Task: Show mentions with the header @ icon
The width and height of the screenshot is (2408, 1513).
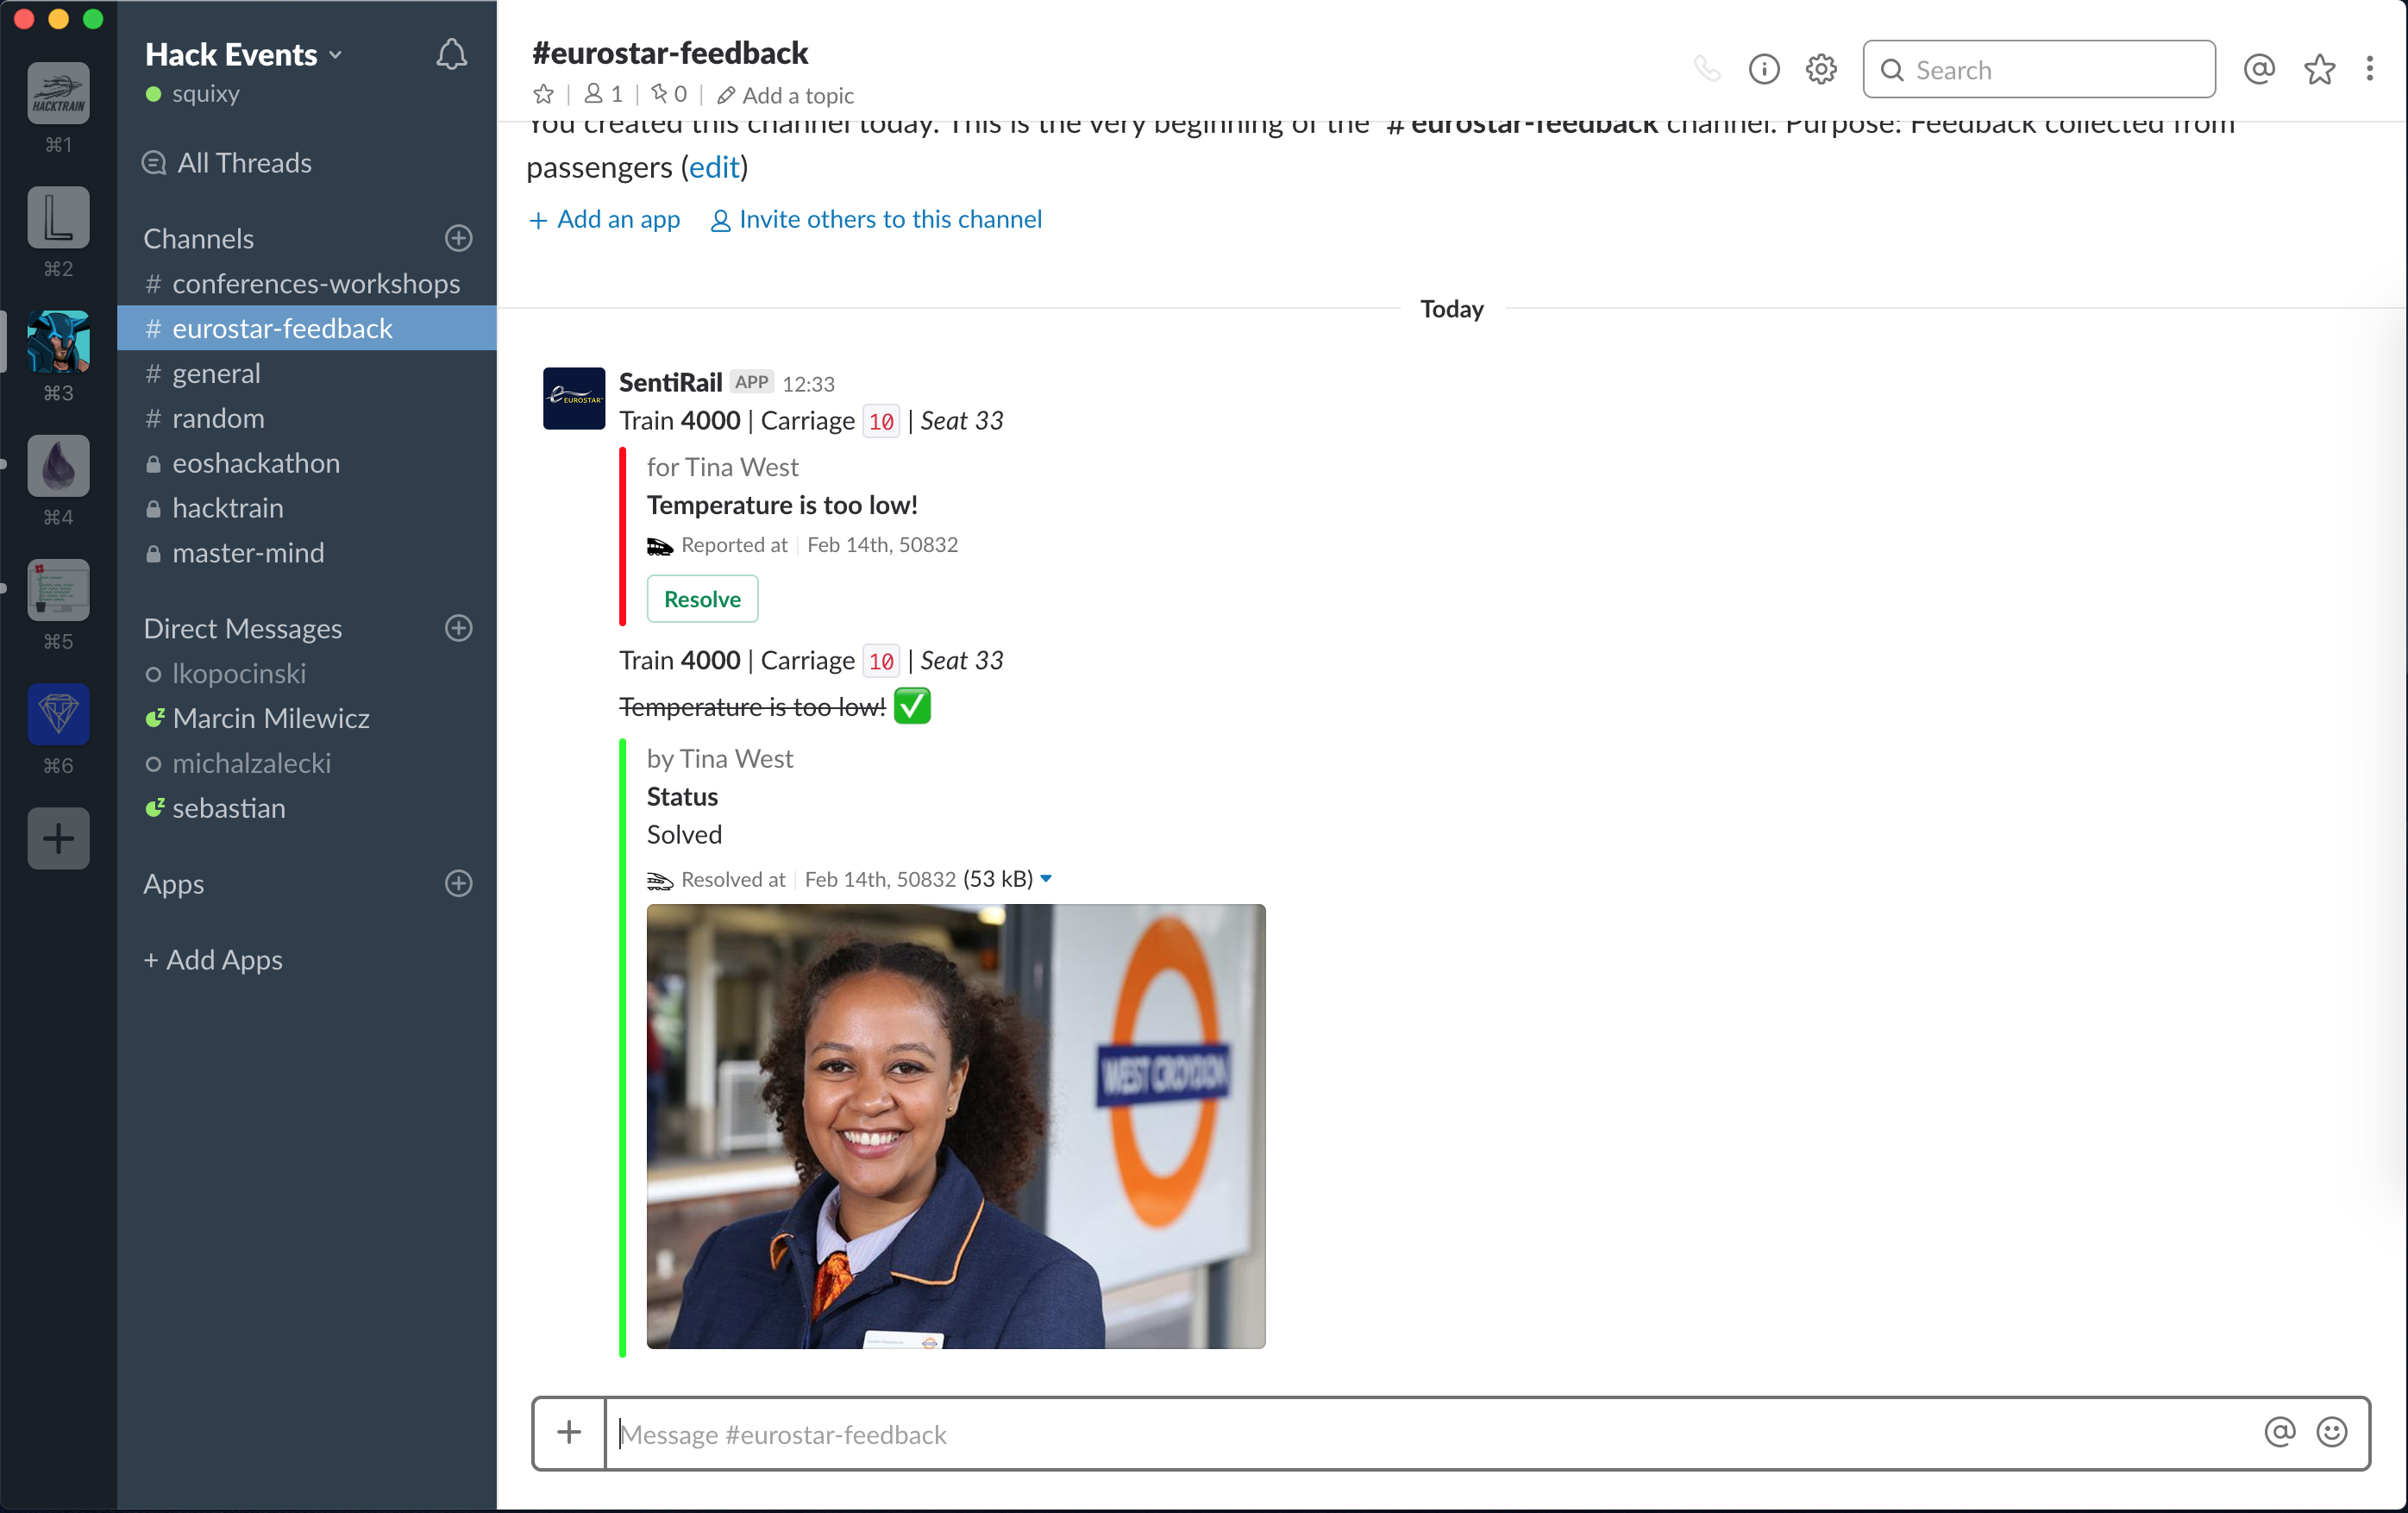Action: point(2258,70)
